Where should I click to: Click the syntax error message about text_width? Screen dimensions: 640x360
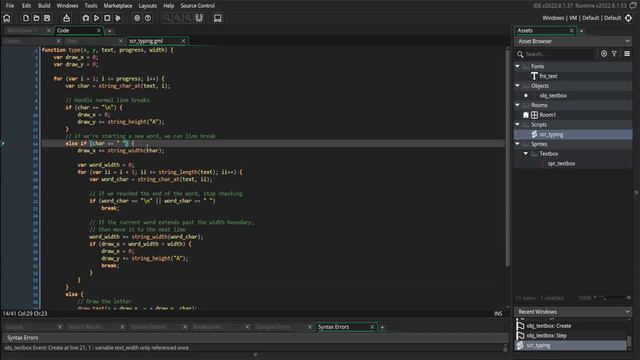(97, 348)
